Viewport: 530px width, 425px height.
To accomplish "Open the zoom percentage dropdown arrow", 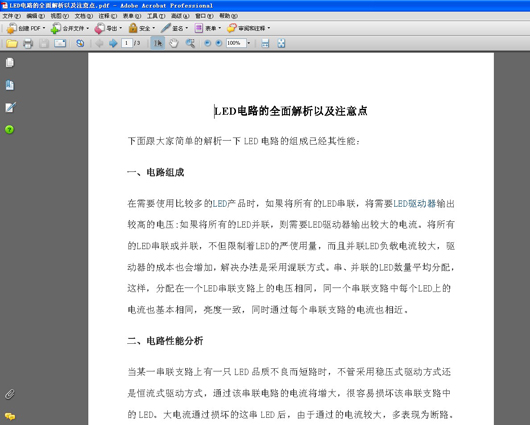I will (x=249, y=43).
